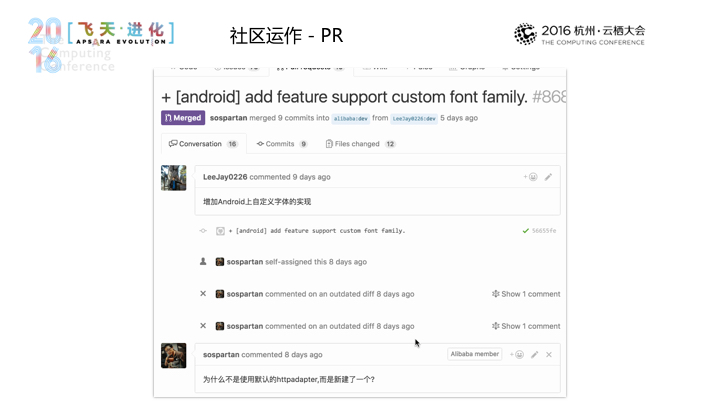The image size is (720, 405).
Task: Edit LeeJay0226's comment with pencil icon
Action: pos(548,177)
